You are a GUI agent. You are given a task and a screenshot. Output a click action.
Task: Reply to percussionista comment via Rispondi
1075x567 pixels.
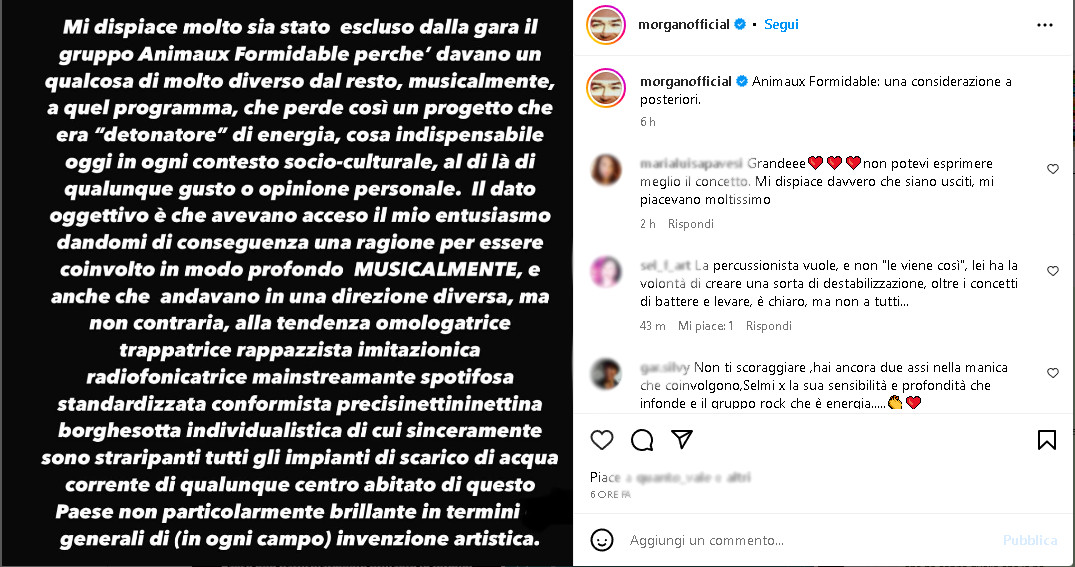[x=769, y=326]
